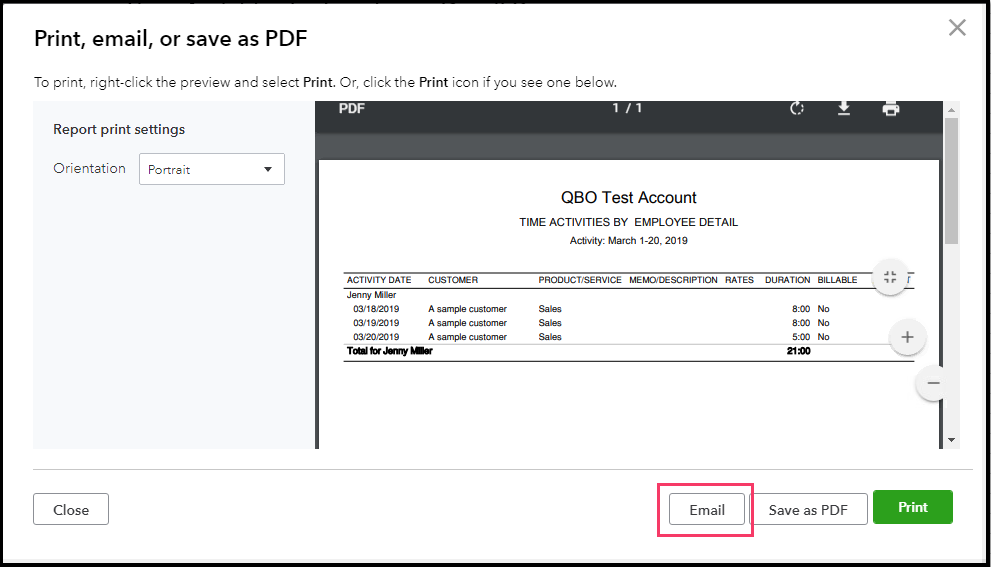Click the PDF page counter 1 / 1

pos(627,108)
